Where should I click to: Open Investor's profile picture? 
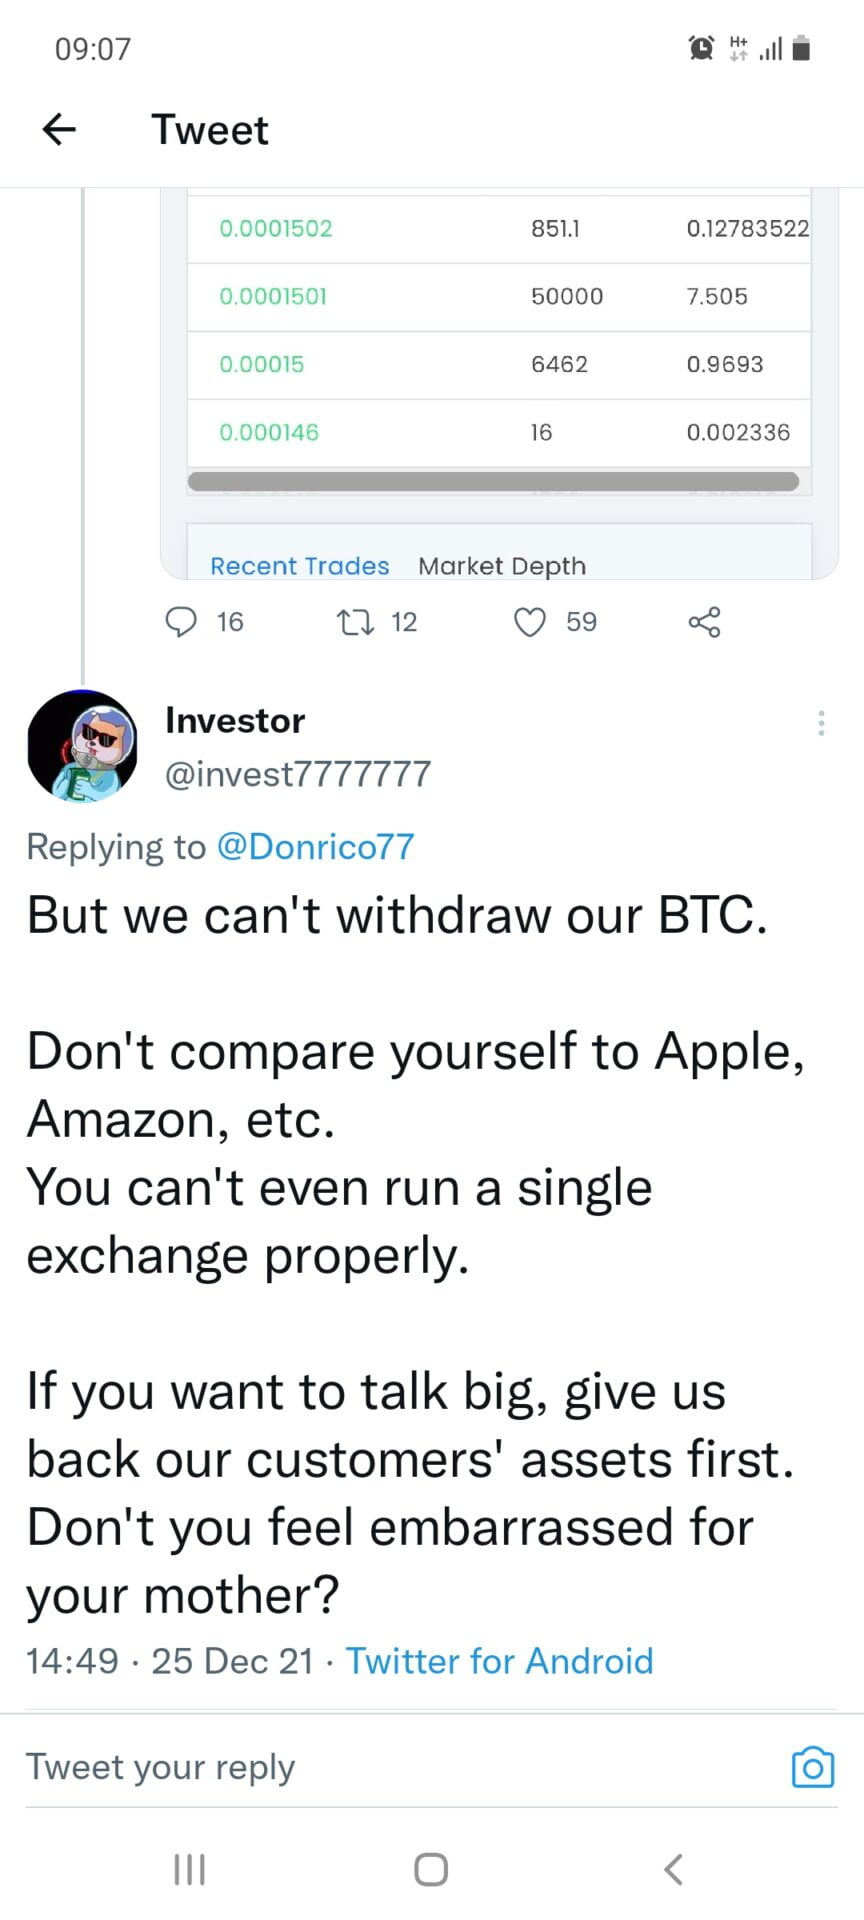(82, 746)
